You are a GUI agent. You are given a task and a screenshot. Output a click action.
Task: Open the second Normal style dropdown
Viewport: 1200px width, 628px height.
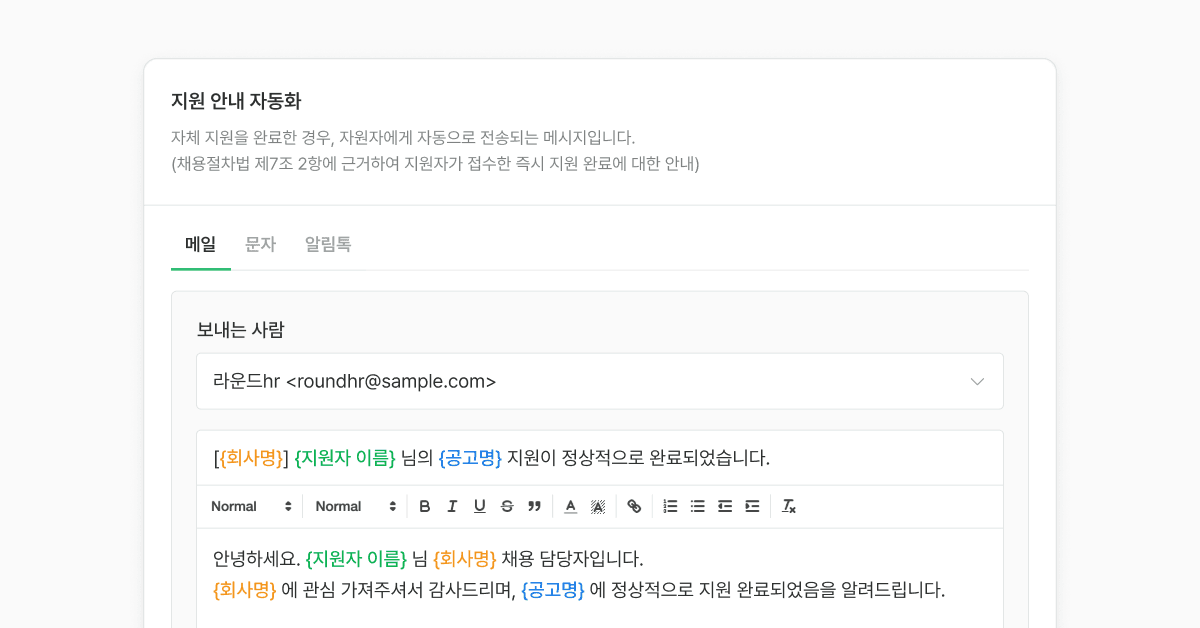pos(356,506)
